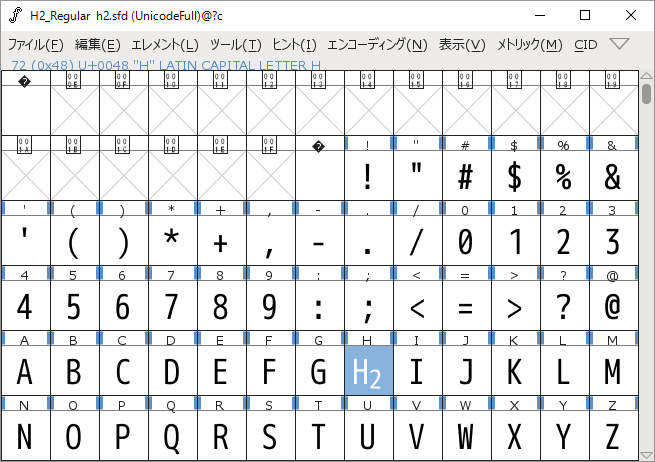Select the letter L glyph cell

(x=565, y=371)
